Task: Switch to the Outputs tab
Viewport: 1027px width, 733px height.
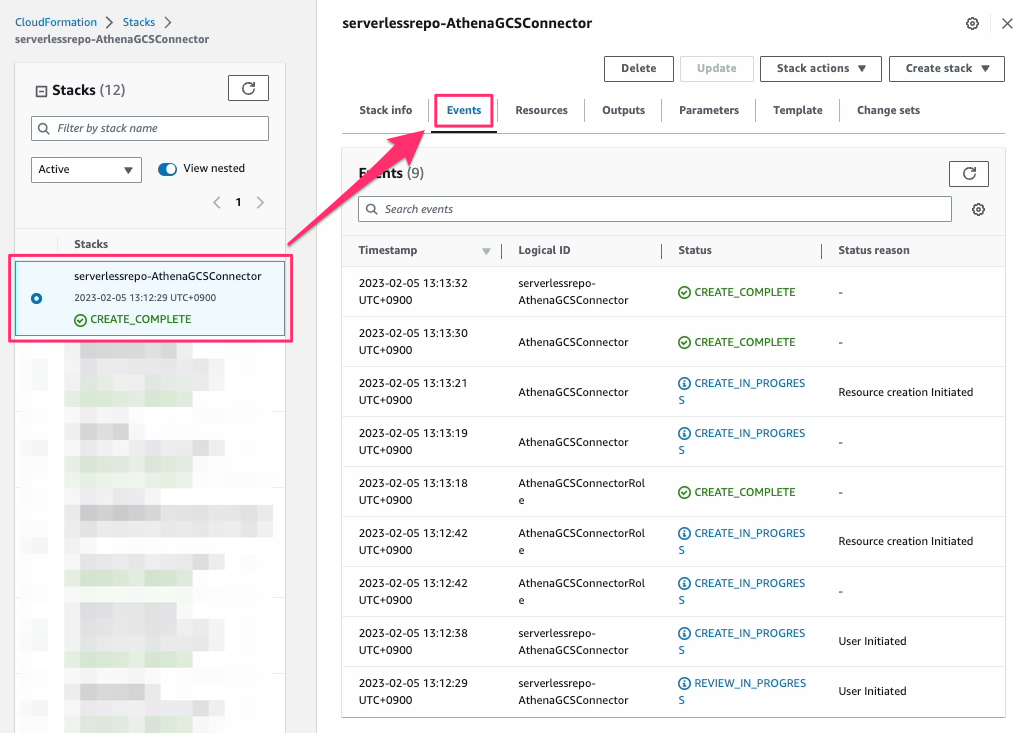Action: [x=624, y=110]
